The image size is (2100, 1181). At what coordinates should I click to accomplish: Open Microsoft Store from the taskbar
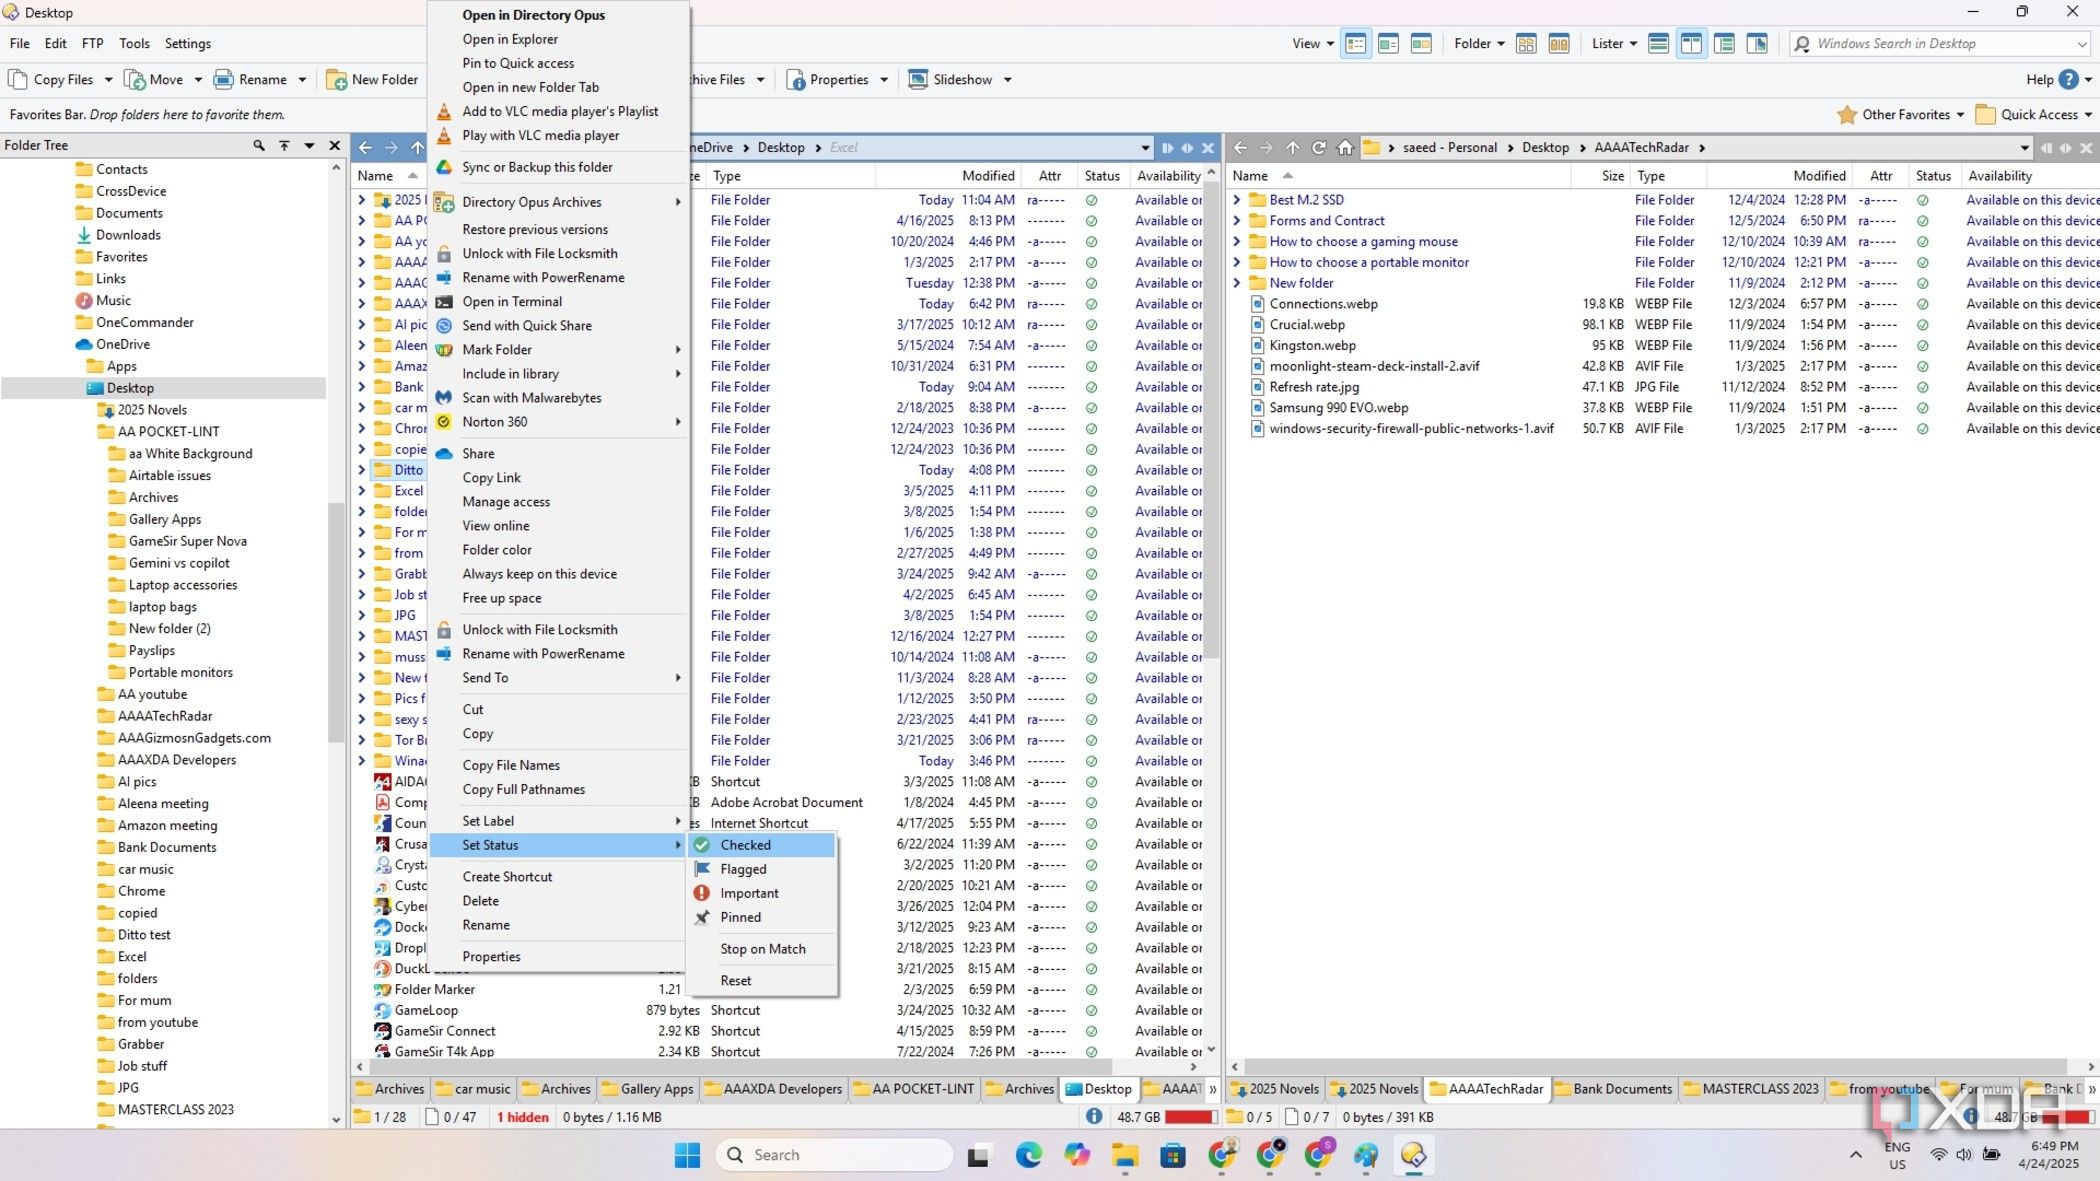1172,1155
